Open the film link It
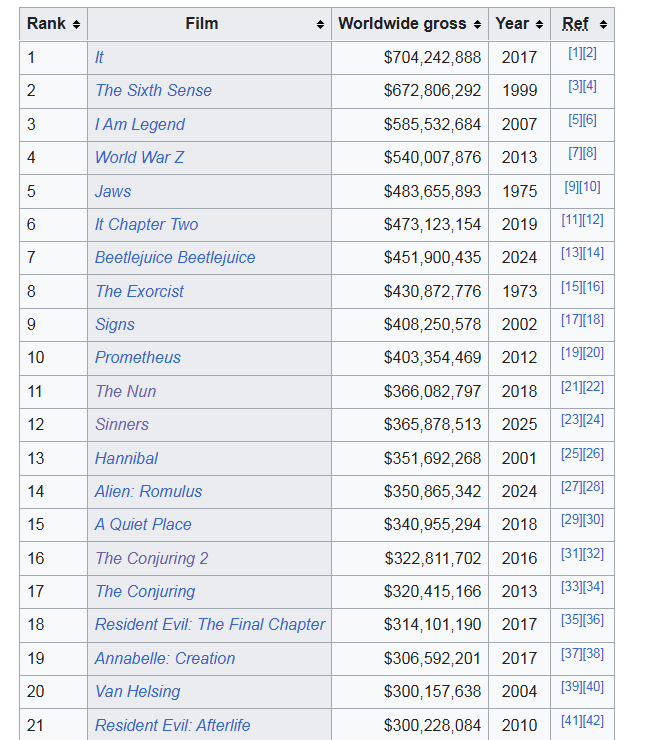The image size is (658, 740). click(99, 58)
